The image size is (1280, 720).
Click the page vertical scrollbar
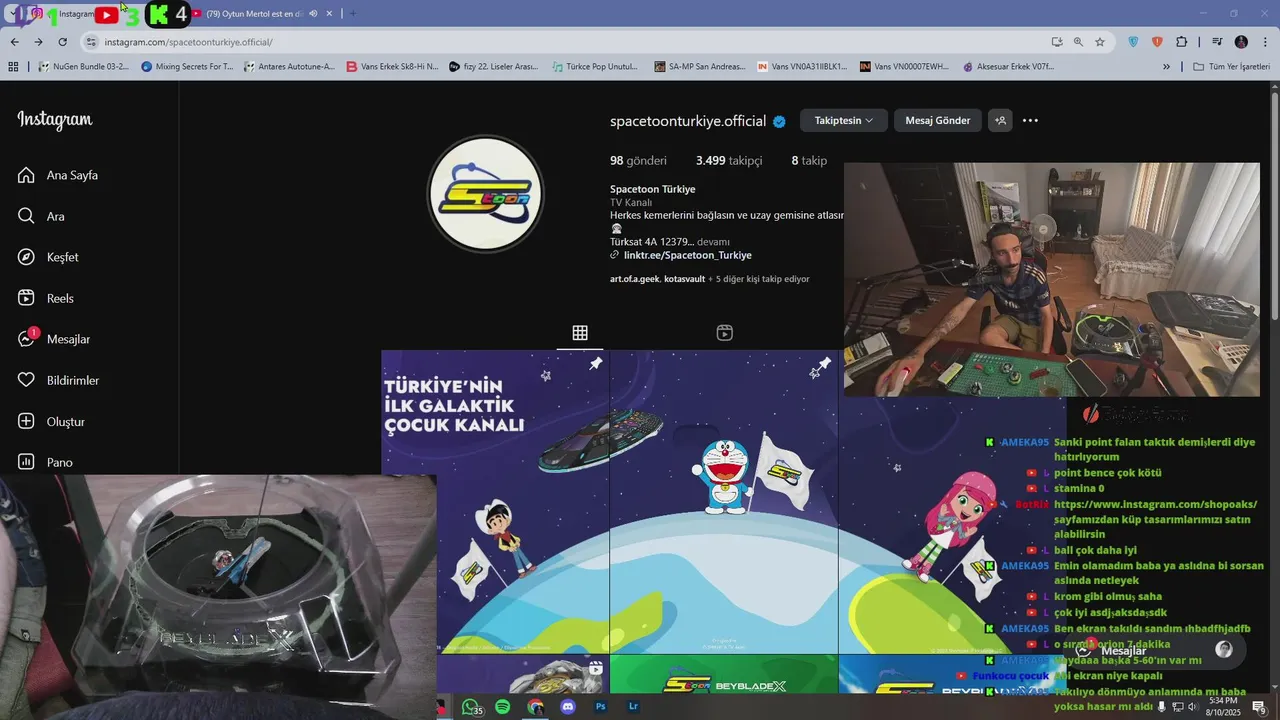1274,205
